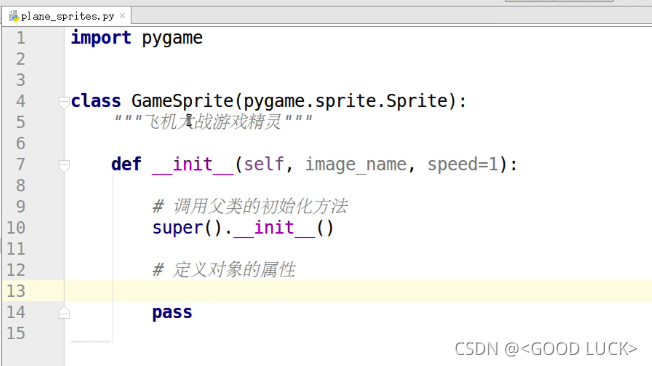The height and width of the screenshot is (366, 652).
Task: Click the 'self' parameter on line 7
Action: point(264,164)
